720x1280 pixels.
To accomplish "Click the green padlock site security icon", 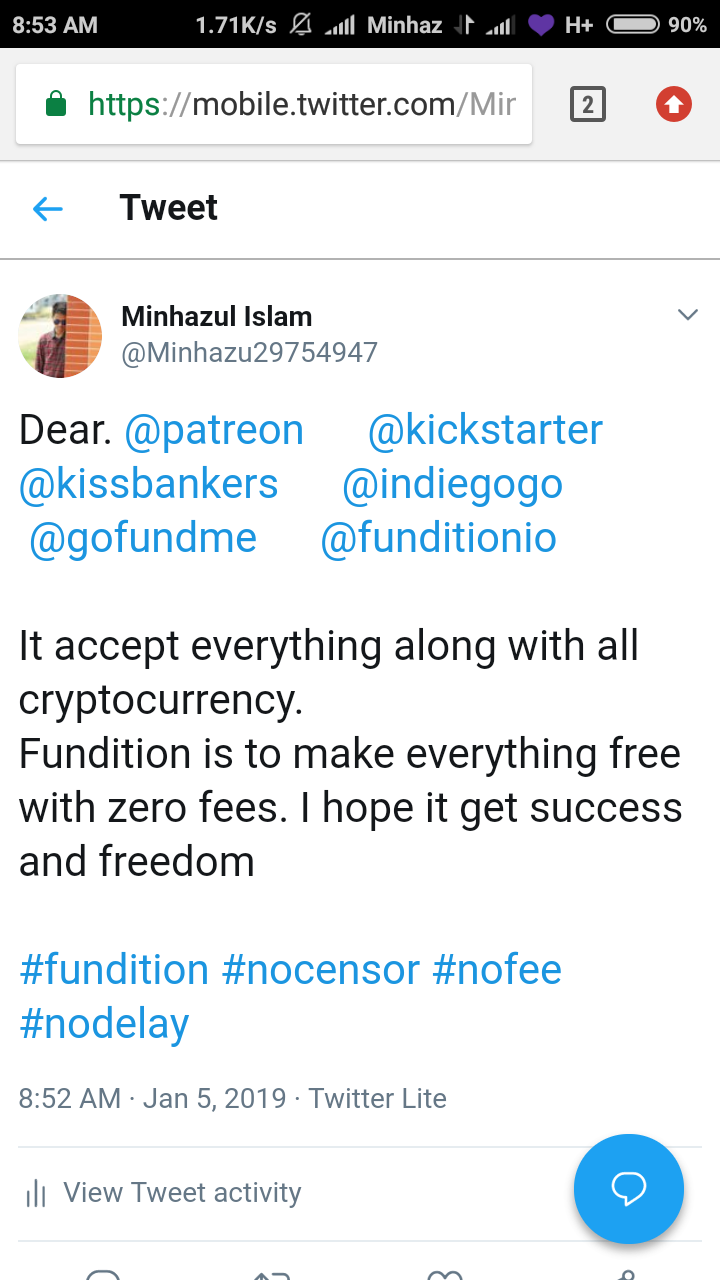I will [x=57, y=104].
